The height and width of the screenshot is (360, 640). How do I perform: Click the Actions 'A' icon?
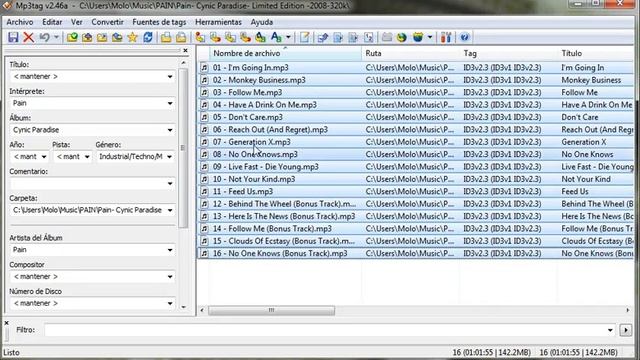pyautogui.click(x=276, y=38)
